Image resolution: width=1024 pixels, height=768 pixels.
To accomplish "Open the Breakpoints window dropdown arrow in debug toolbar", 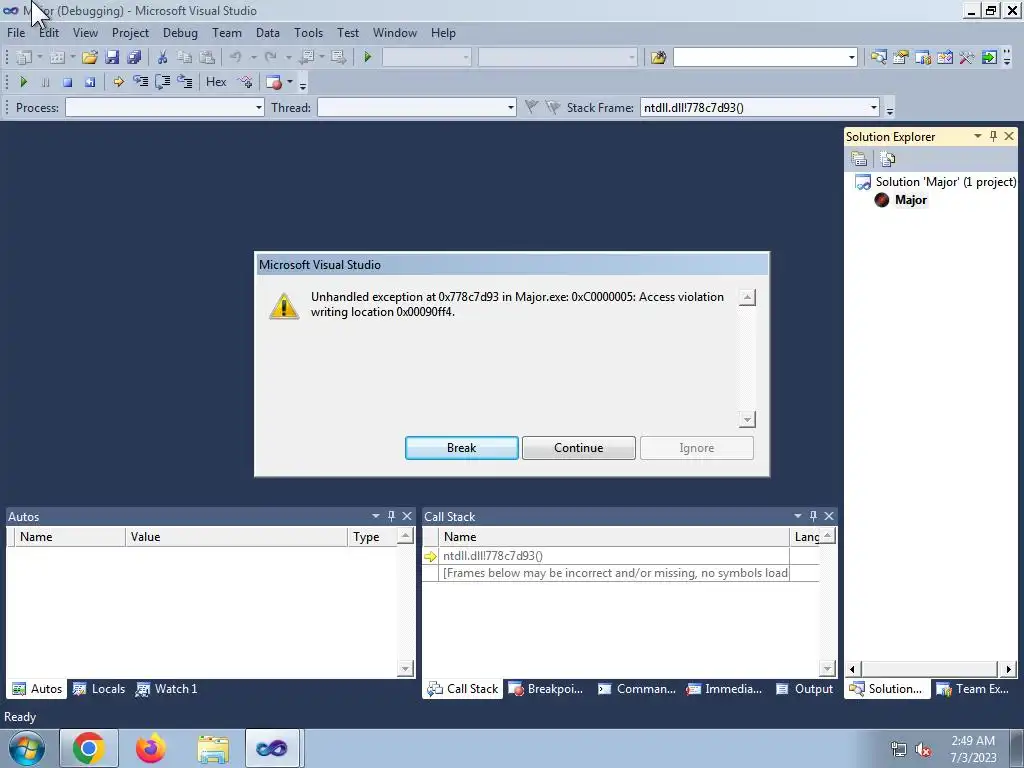I will point(289,82).
